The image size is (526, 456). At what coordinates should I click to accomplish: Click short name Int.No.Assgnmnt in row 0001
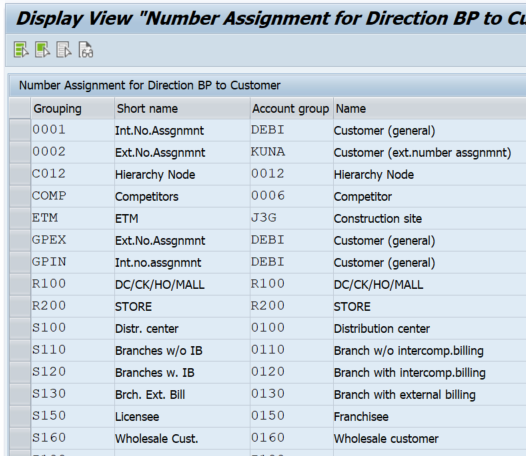tap(182, 130)
